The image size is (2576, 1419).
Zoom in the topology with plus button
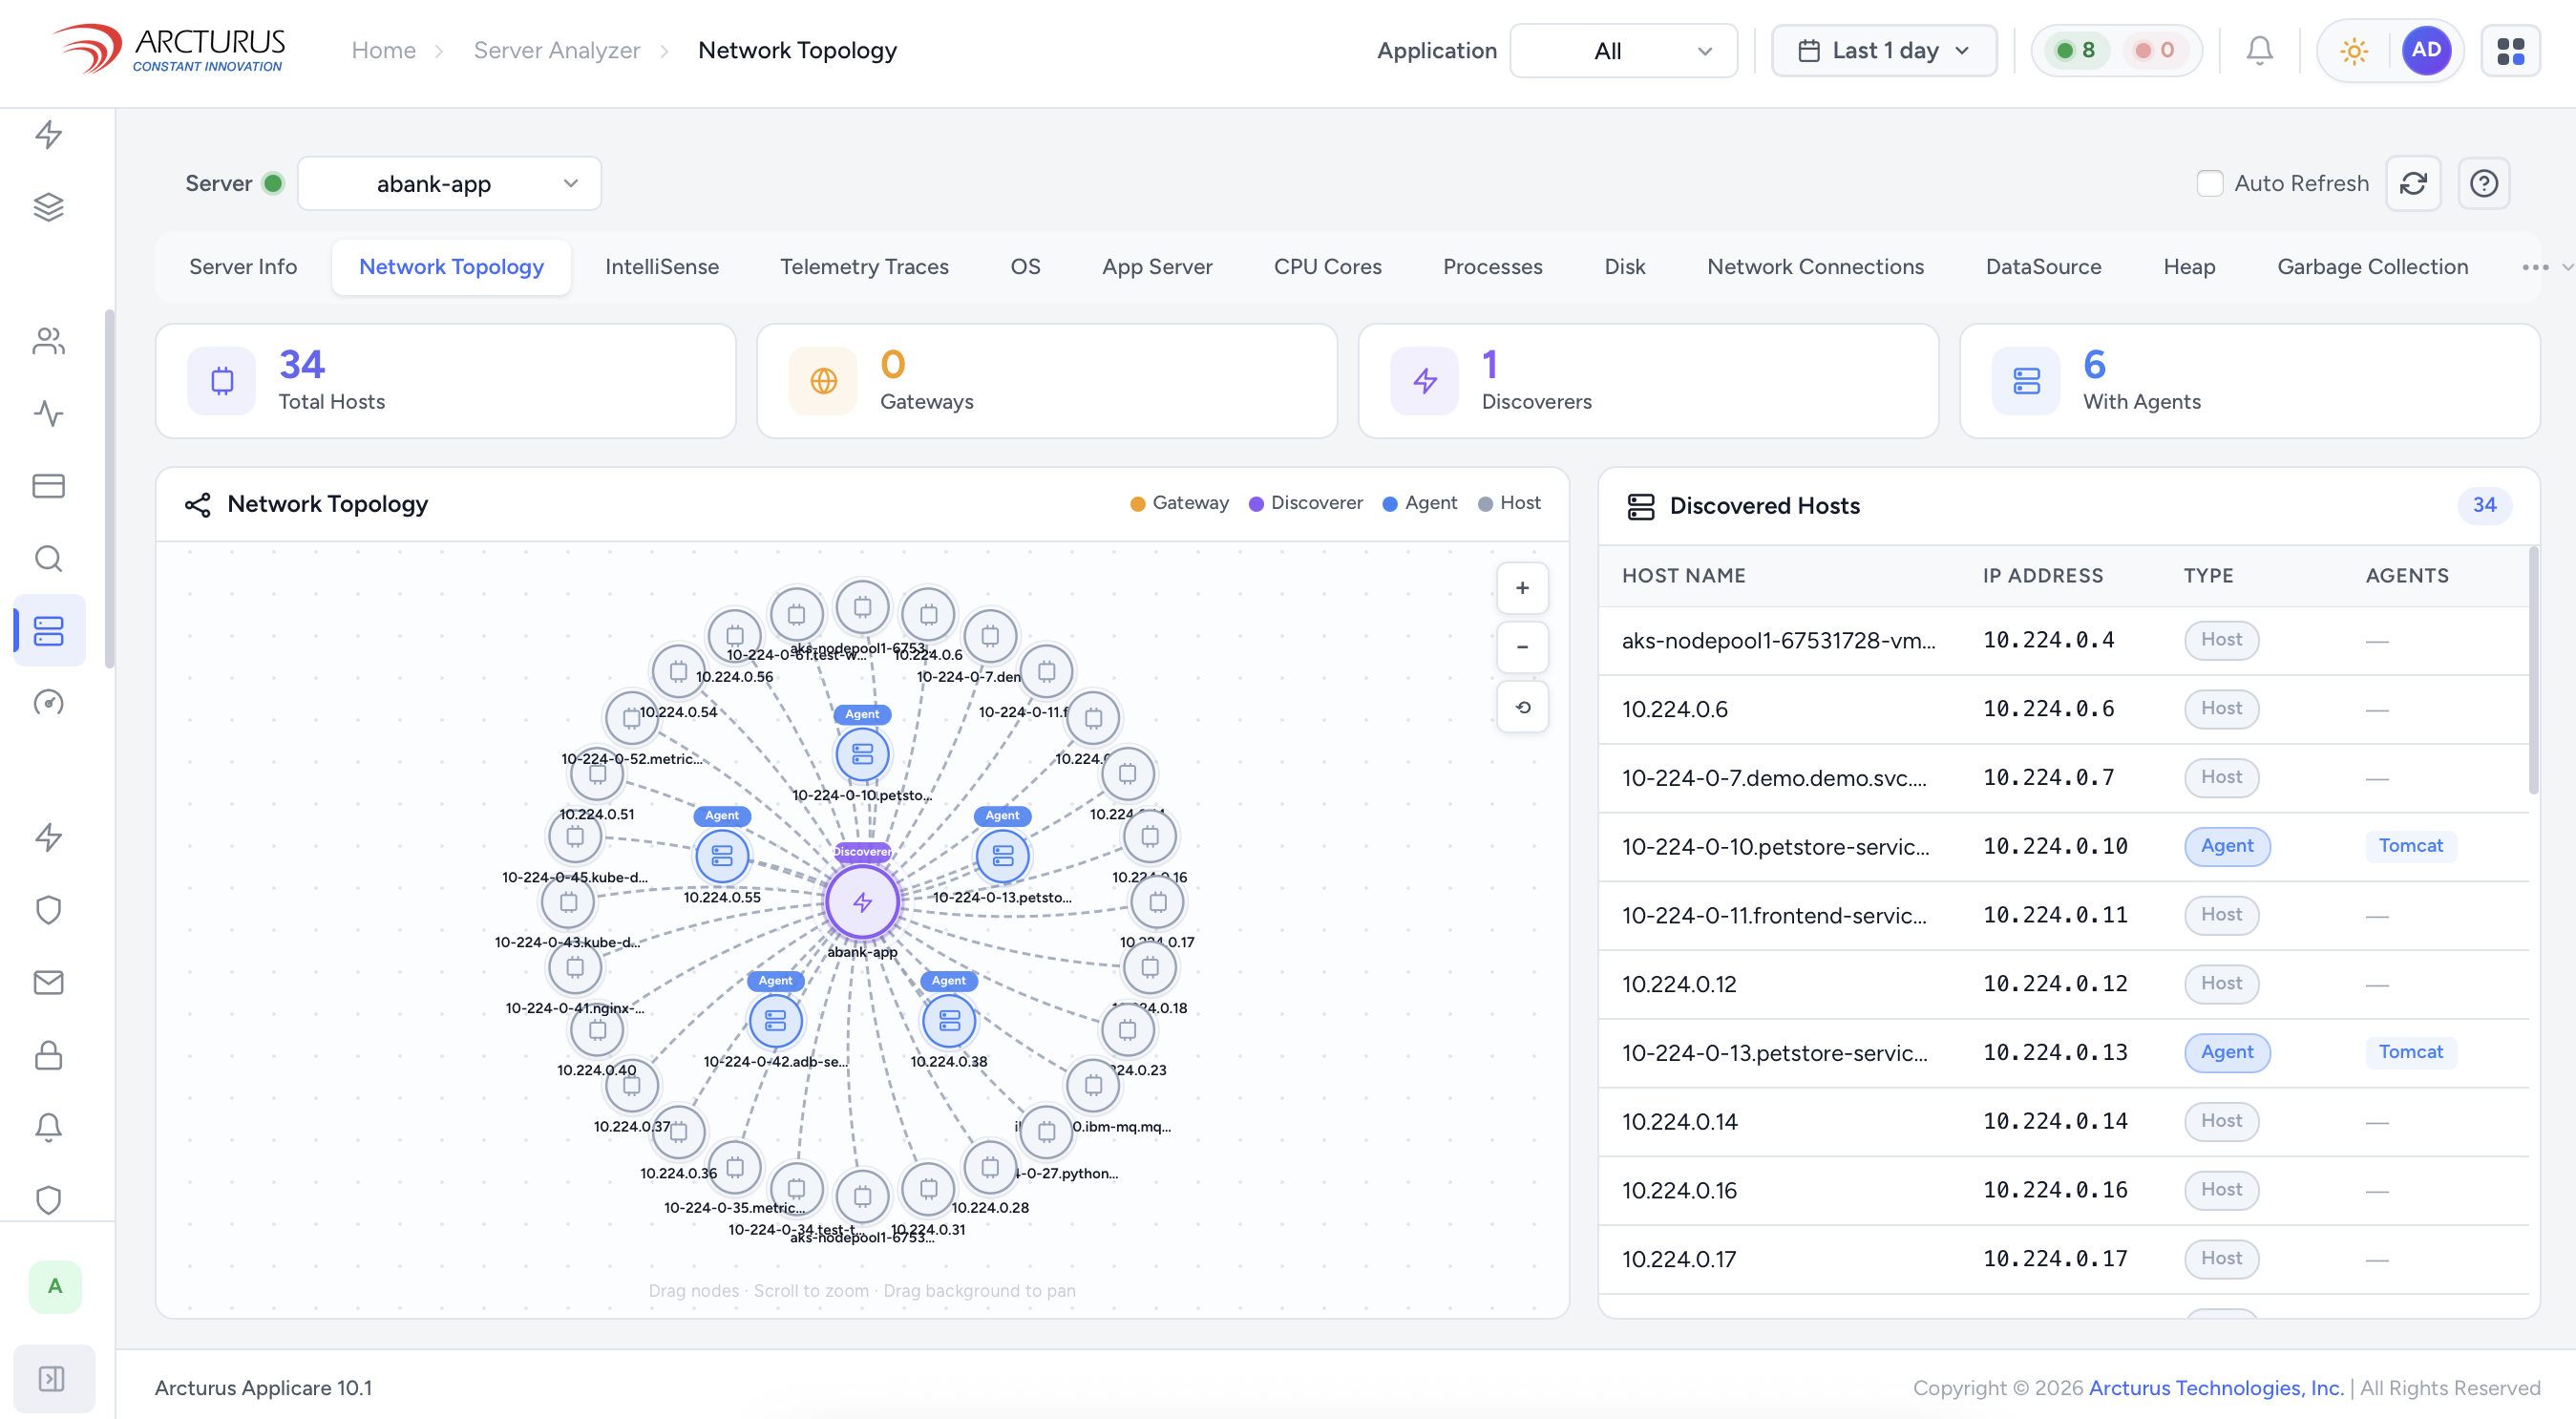(1522, 588)
